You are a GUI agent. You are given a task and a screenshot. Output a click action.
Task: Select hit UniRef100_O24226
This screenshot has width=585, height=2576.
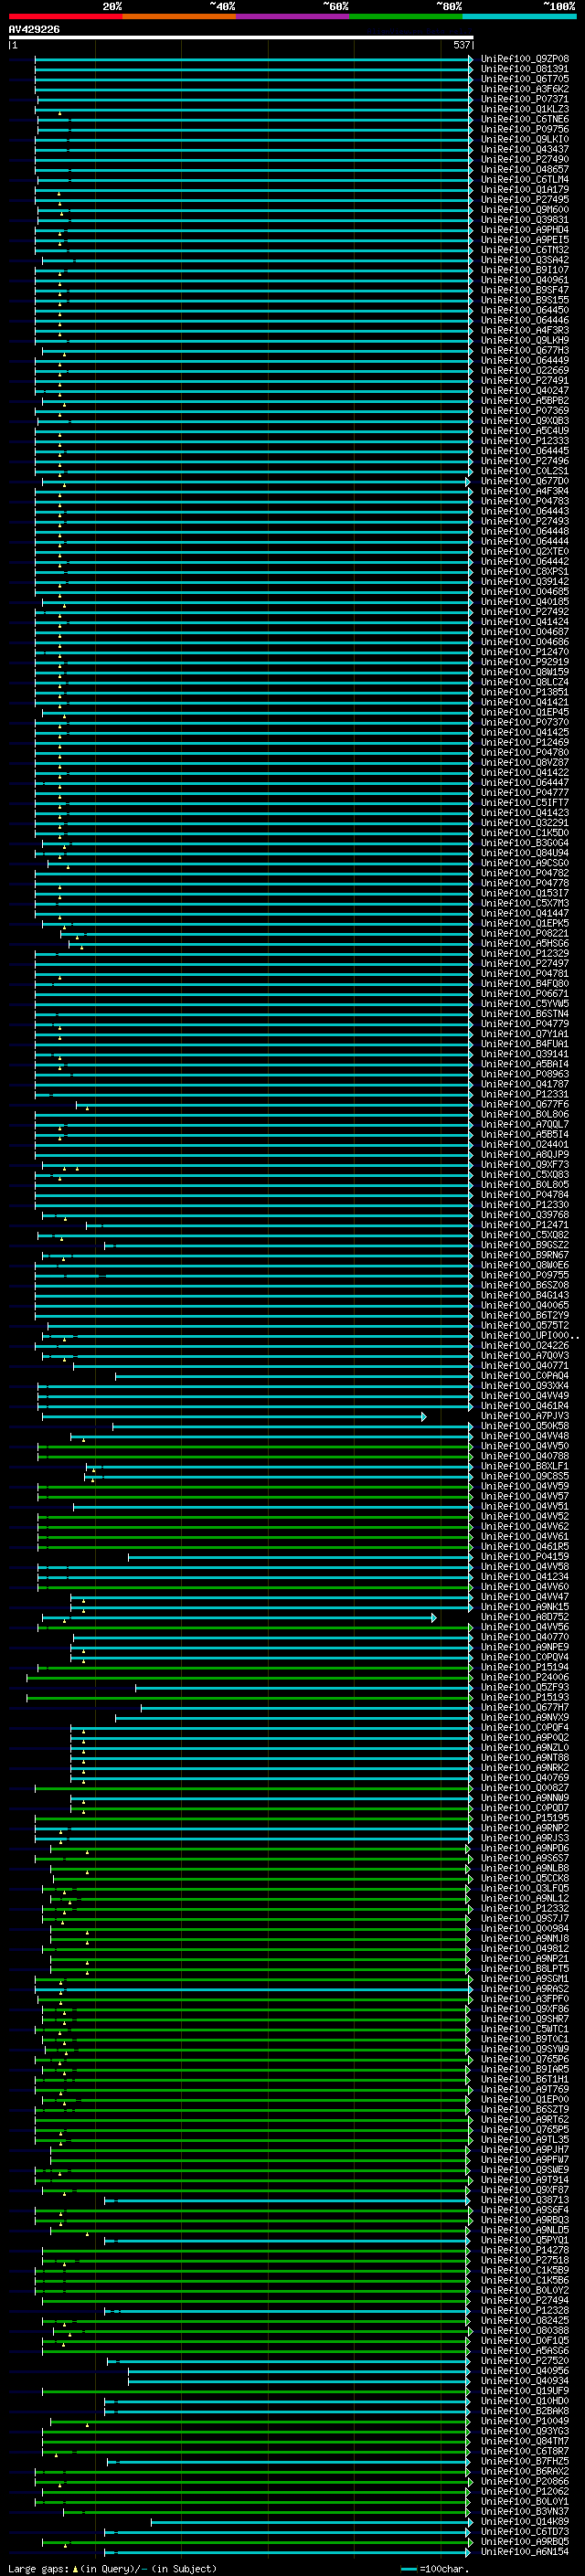coord(525,1345)
